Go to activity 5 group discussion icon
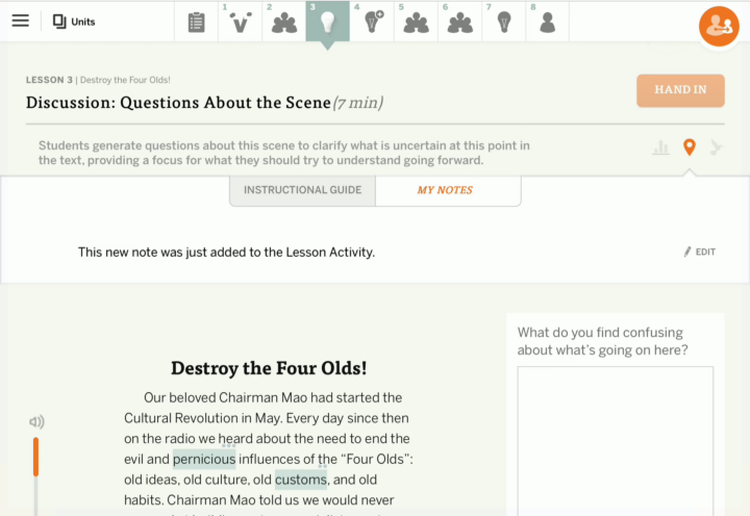 coord(416,22)
